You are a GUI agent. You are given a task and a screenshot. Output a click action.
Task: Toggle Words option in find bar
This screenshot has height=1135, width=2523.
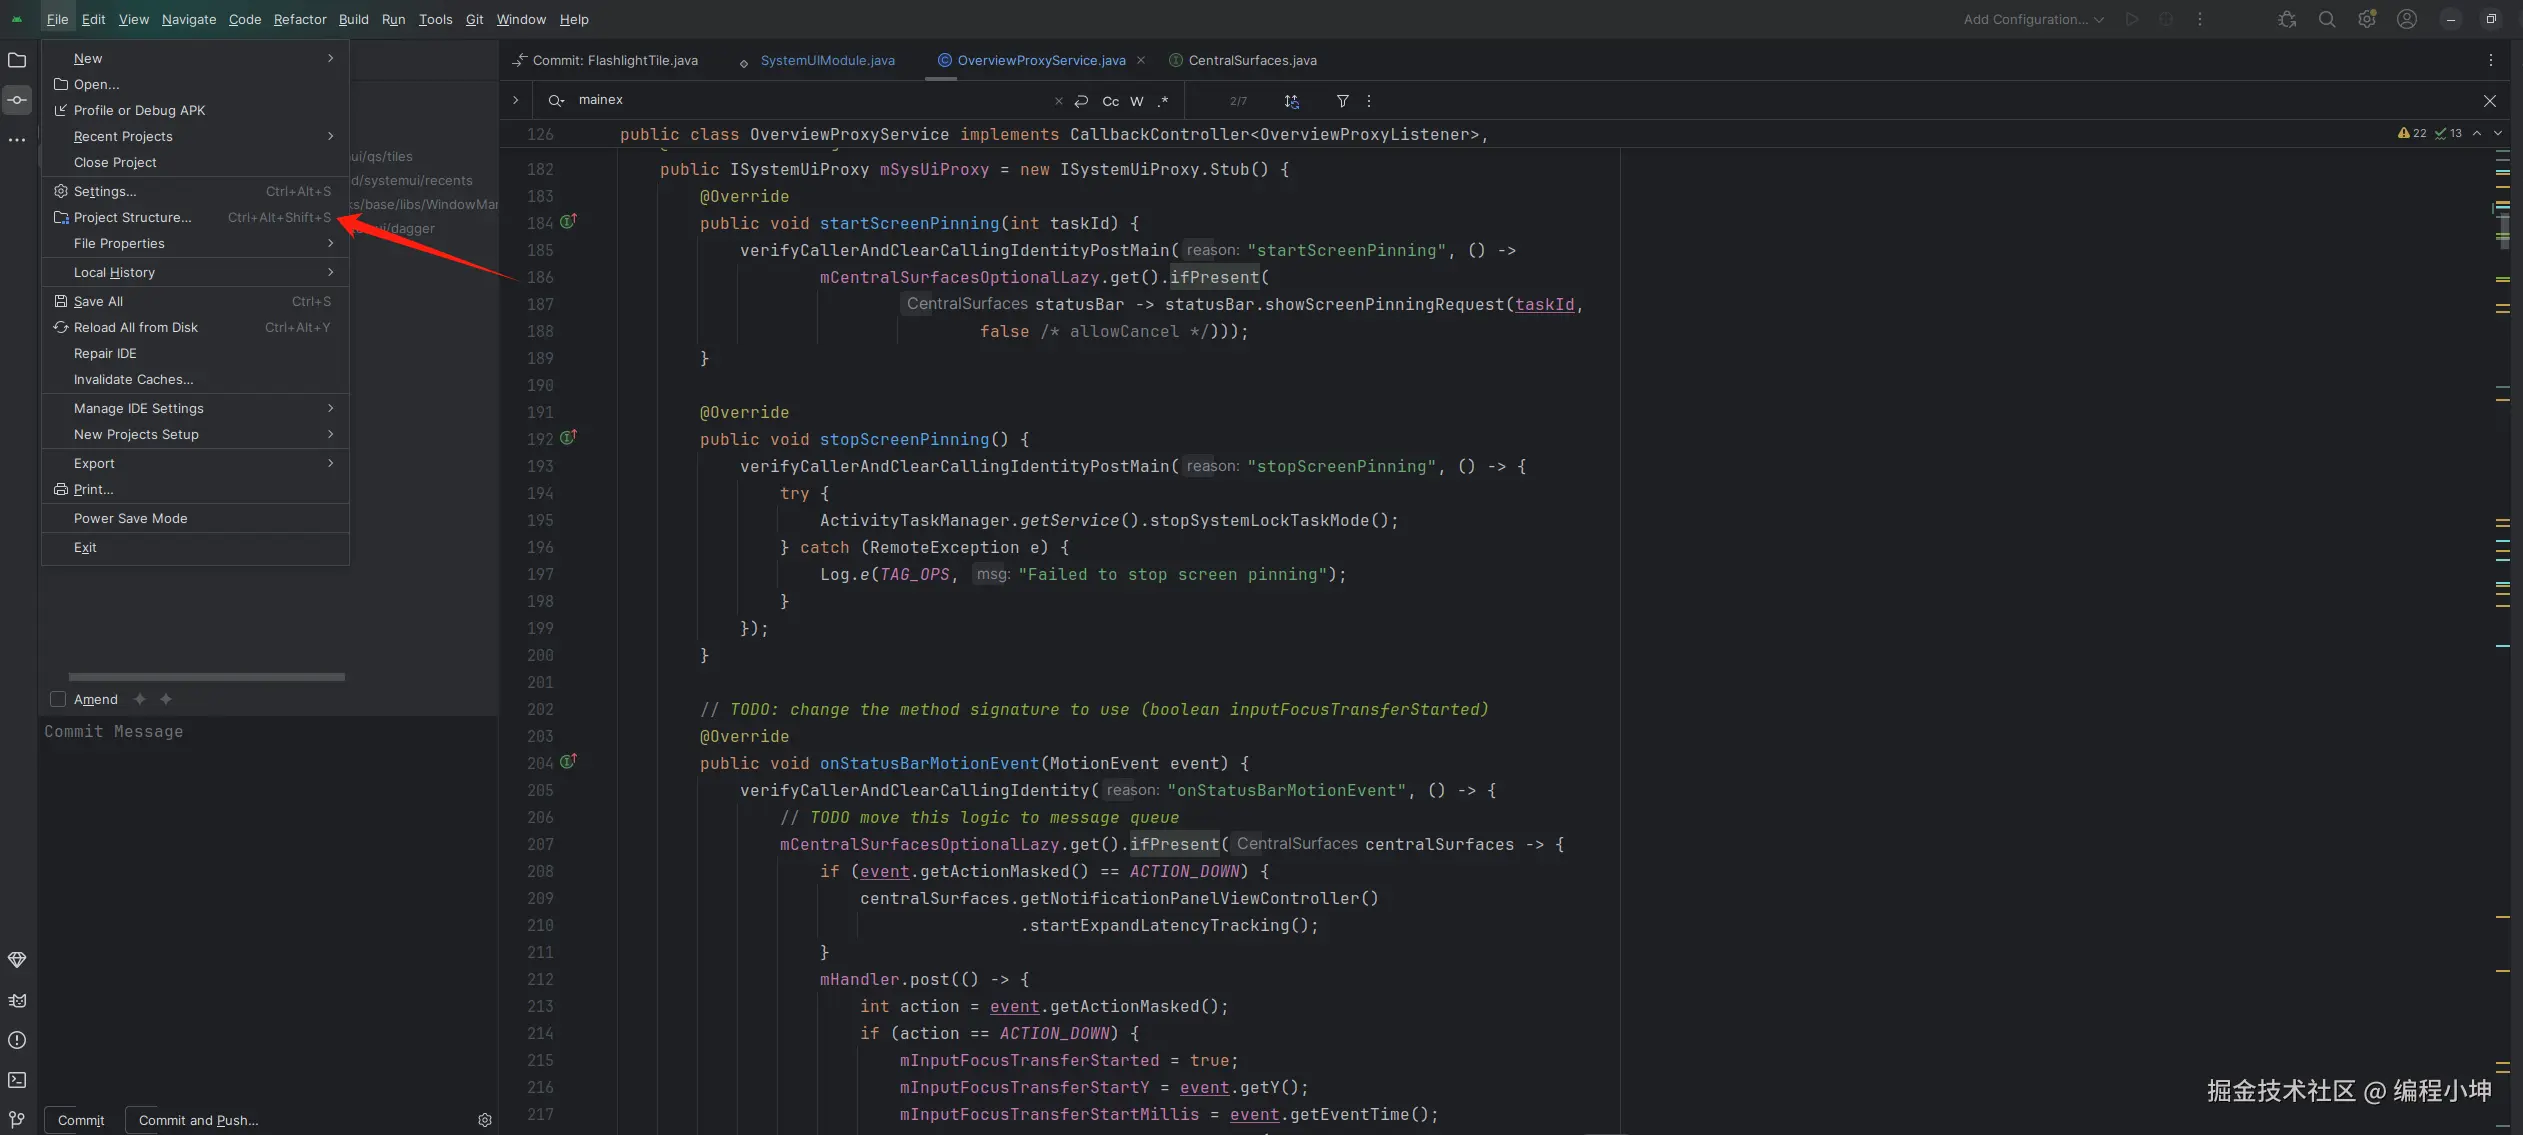coord(1137,101)
